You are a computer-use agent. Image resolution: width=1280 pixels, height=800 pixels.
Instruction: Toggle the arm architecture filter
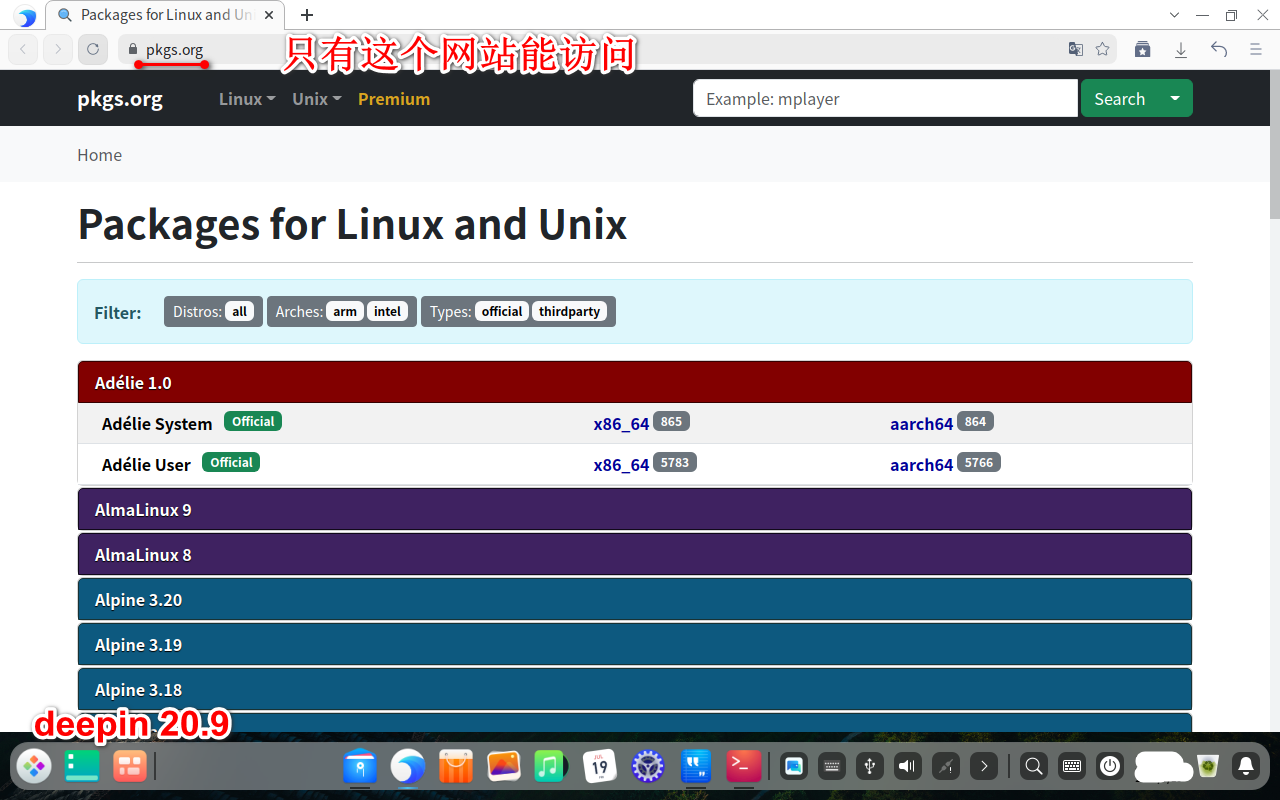tap(345, 311)
